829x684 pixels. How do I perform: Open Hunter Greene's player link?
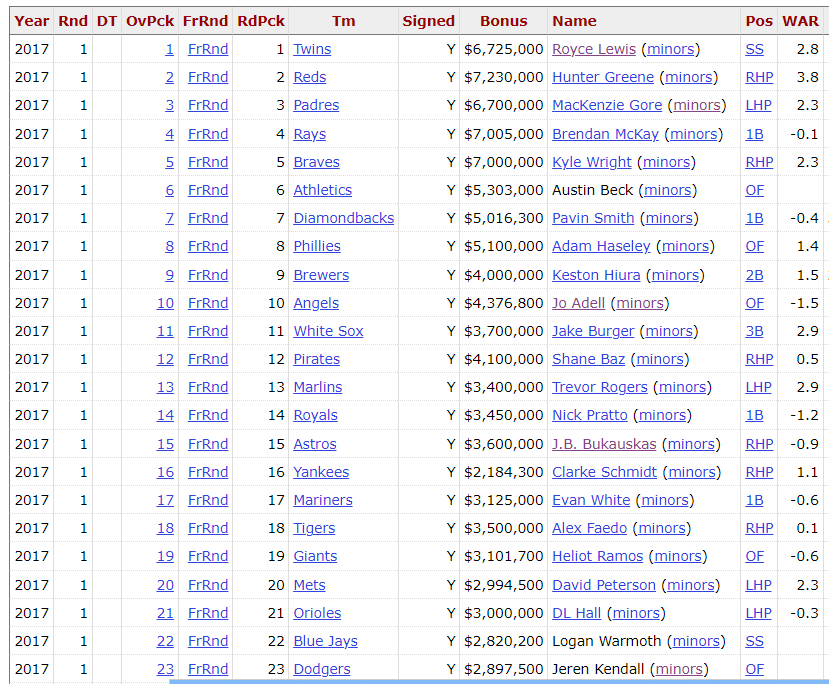point(603,77)
